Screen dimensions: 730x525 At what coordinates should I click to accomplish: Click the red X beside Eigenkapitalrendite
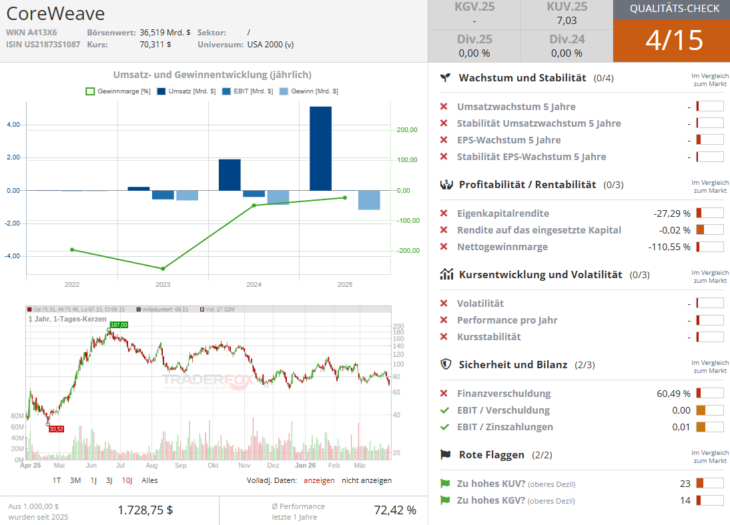click(444, 213)
